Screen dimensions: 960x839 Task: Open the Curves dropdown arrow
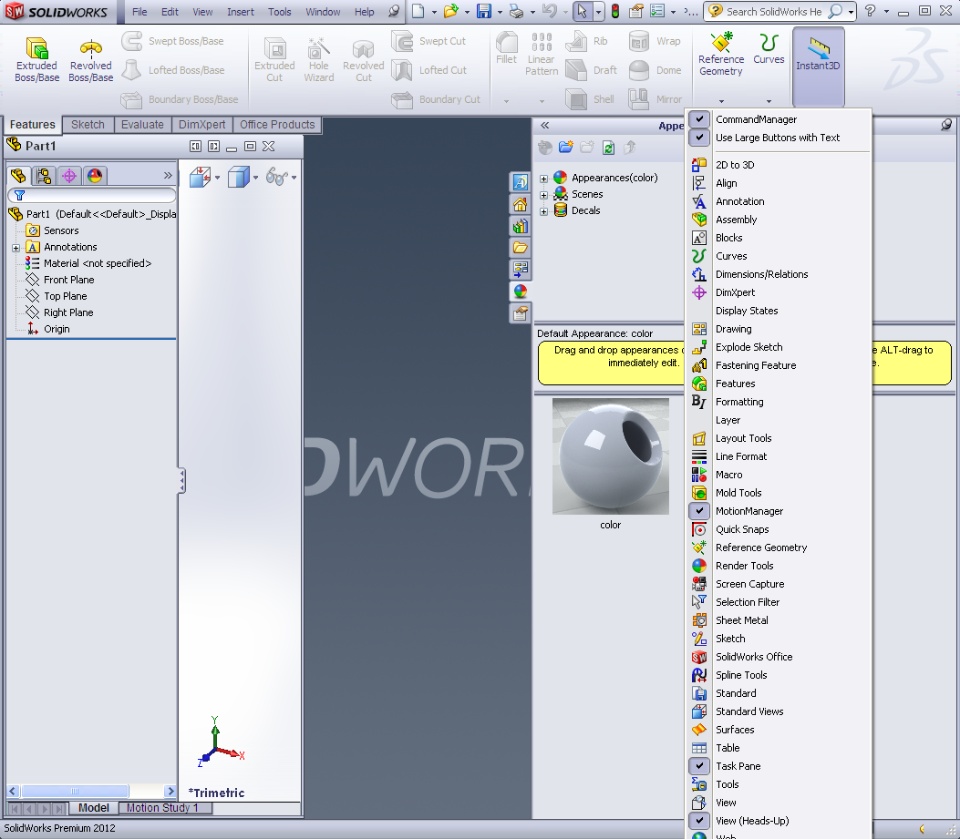point(768,101)
